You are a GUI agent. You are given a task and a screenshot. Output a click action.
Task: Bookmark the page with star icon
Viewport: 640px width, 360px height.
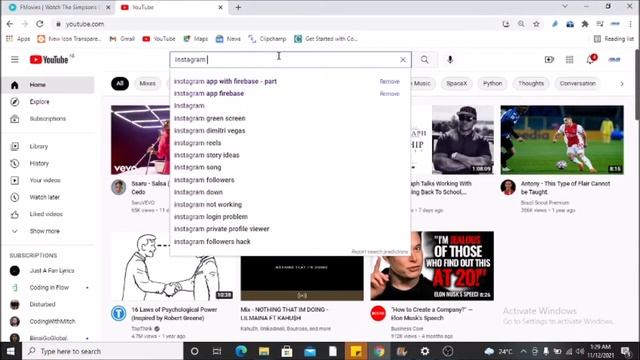pos(536,24)
